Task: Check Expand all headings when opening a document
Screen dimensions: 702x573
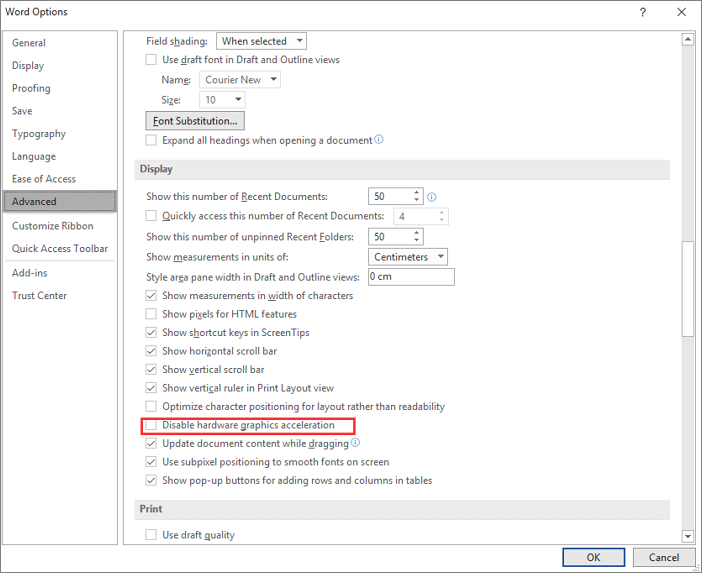Action: click(151, 140)
